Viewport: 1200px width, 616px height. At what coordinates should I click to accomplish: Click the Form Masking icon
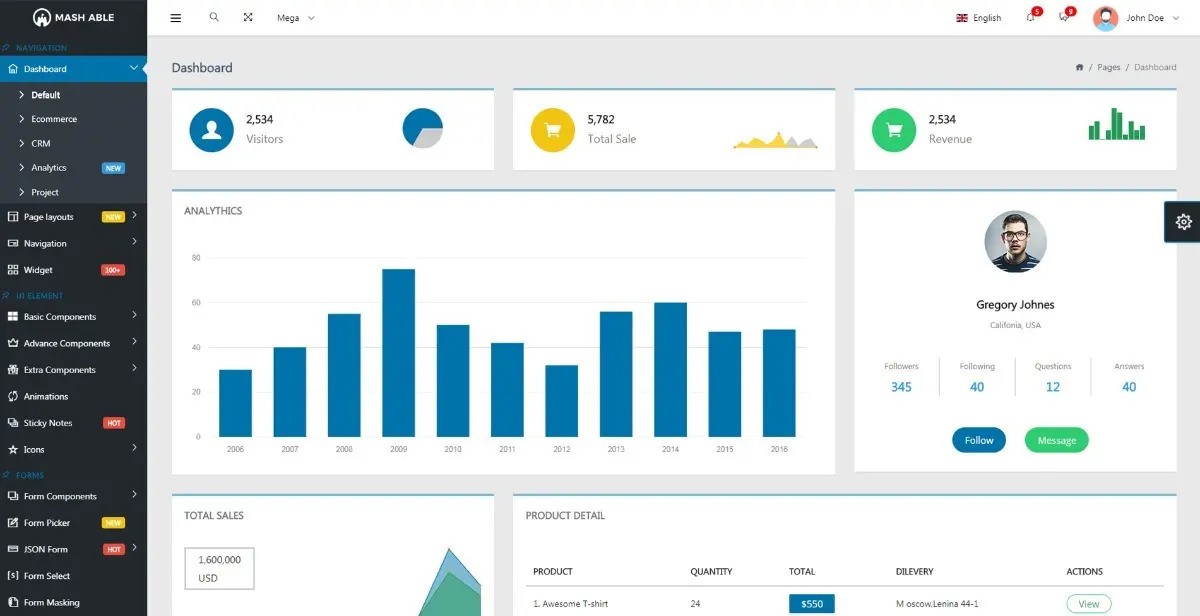coord(13,602)
